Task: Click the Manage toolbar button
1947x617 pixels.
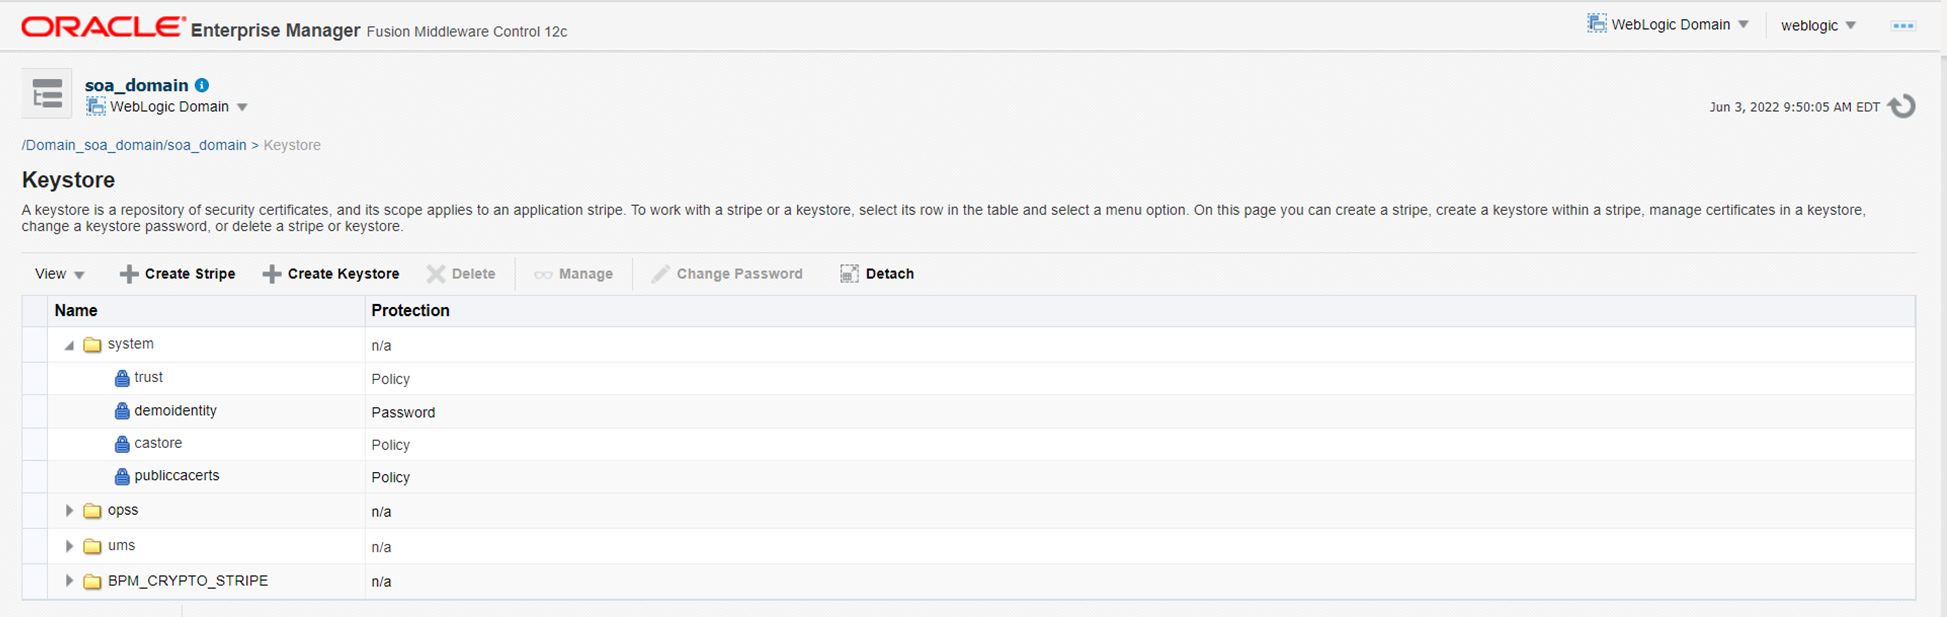Action: click(573, 274)
